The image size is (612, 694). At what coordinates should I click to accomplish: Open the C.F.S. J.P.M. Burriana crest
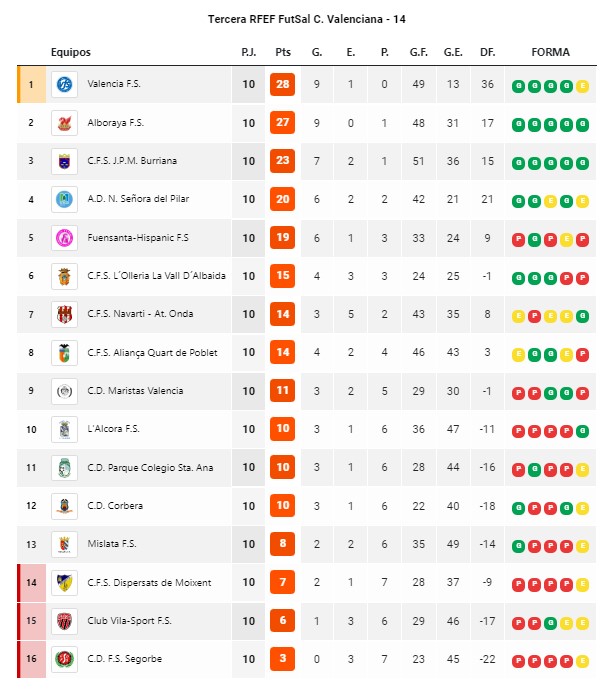coord(64,161)
